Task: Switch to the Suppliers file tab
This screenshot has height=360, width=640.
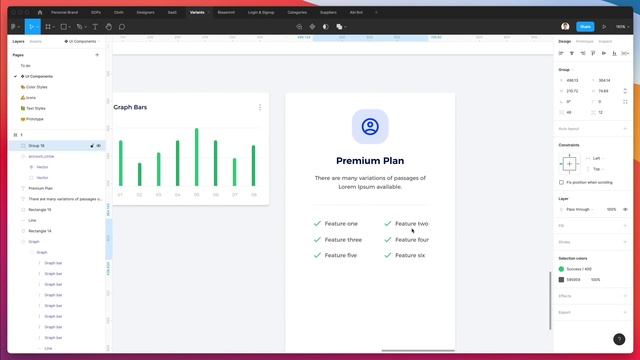Action: [328, 13]
